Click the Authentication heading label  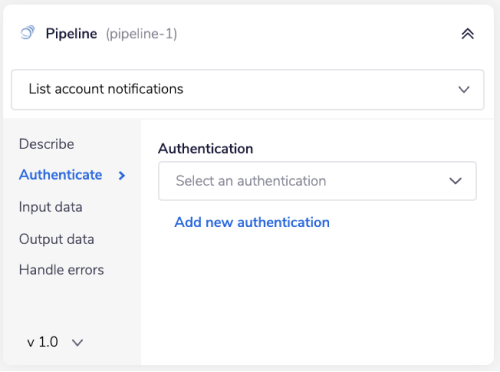point(206,148)
